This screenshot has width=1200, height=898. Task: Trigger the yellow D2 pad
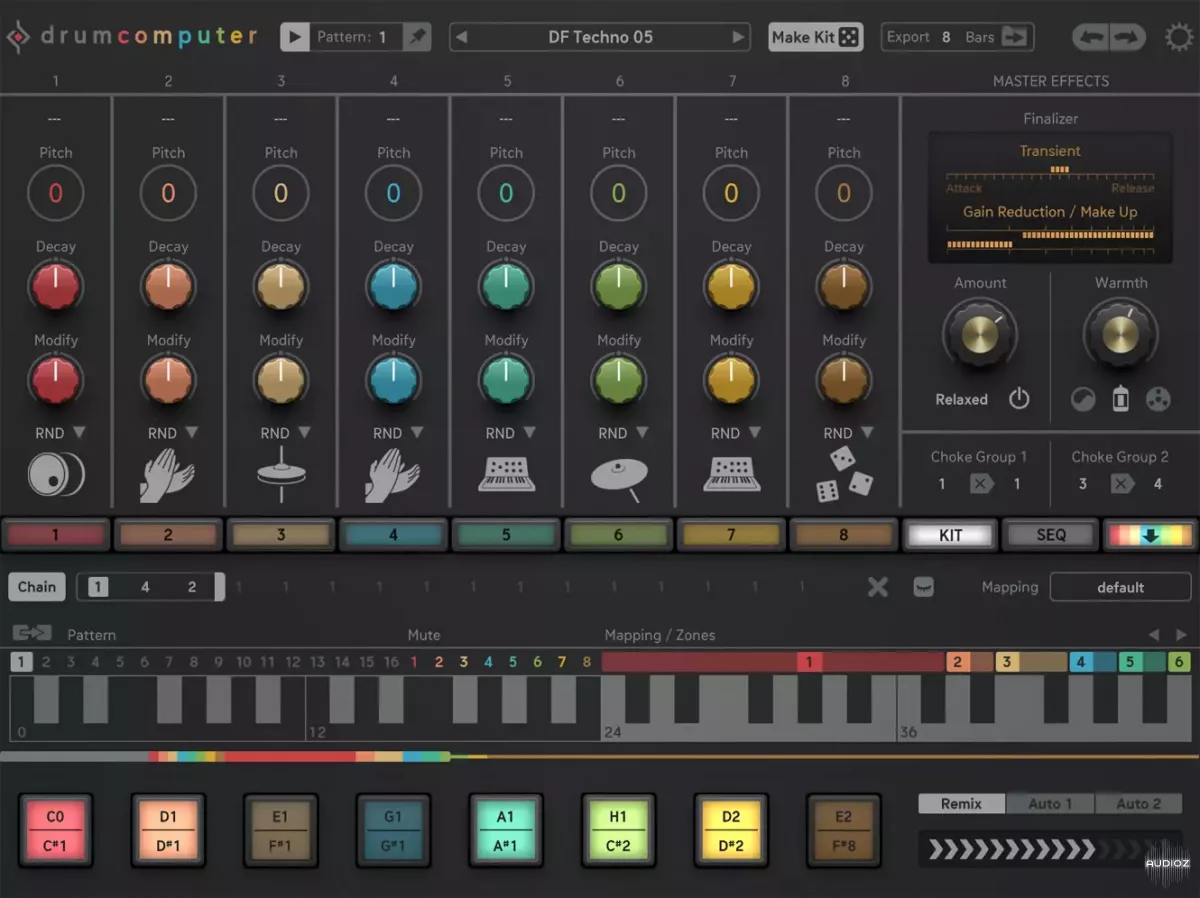click(731, 829)
